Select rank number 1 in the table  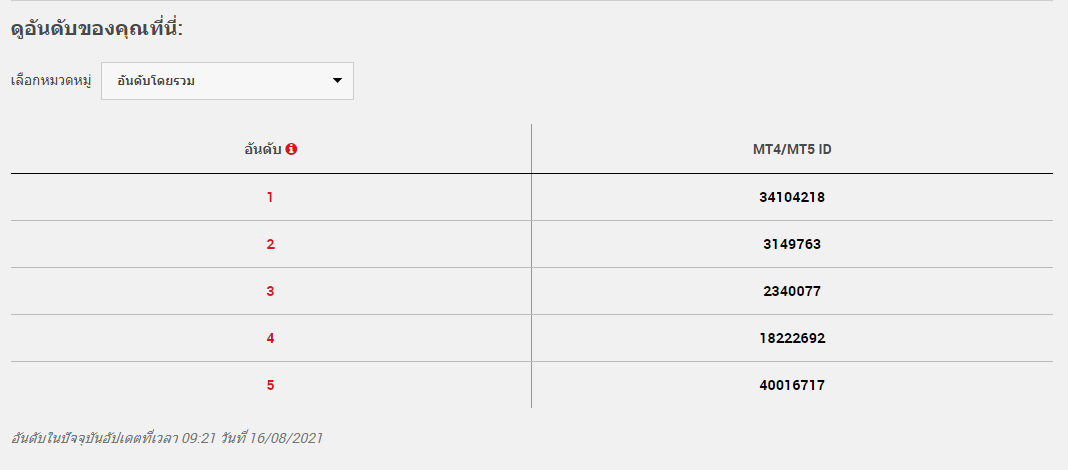pyautogui.click(x=270, y=198)
